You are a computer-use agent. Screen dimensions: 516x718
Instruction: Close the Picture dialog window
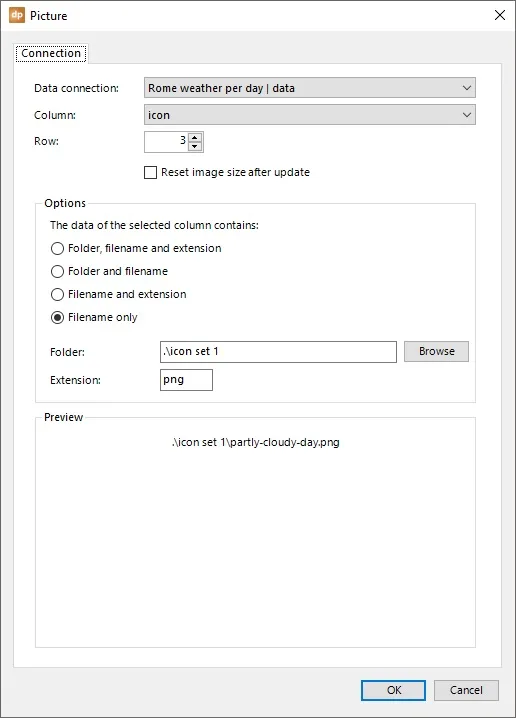[x=500, y=15]
